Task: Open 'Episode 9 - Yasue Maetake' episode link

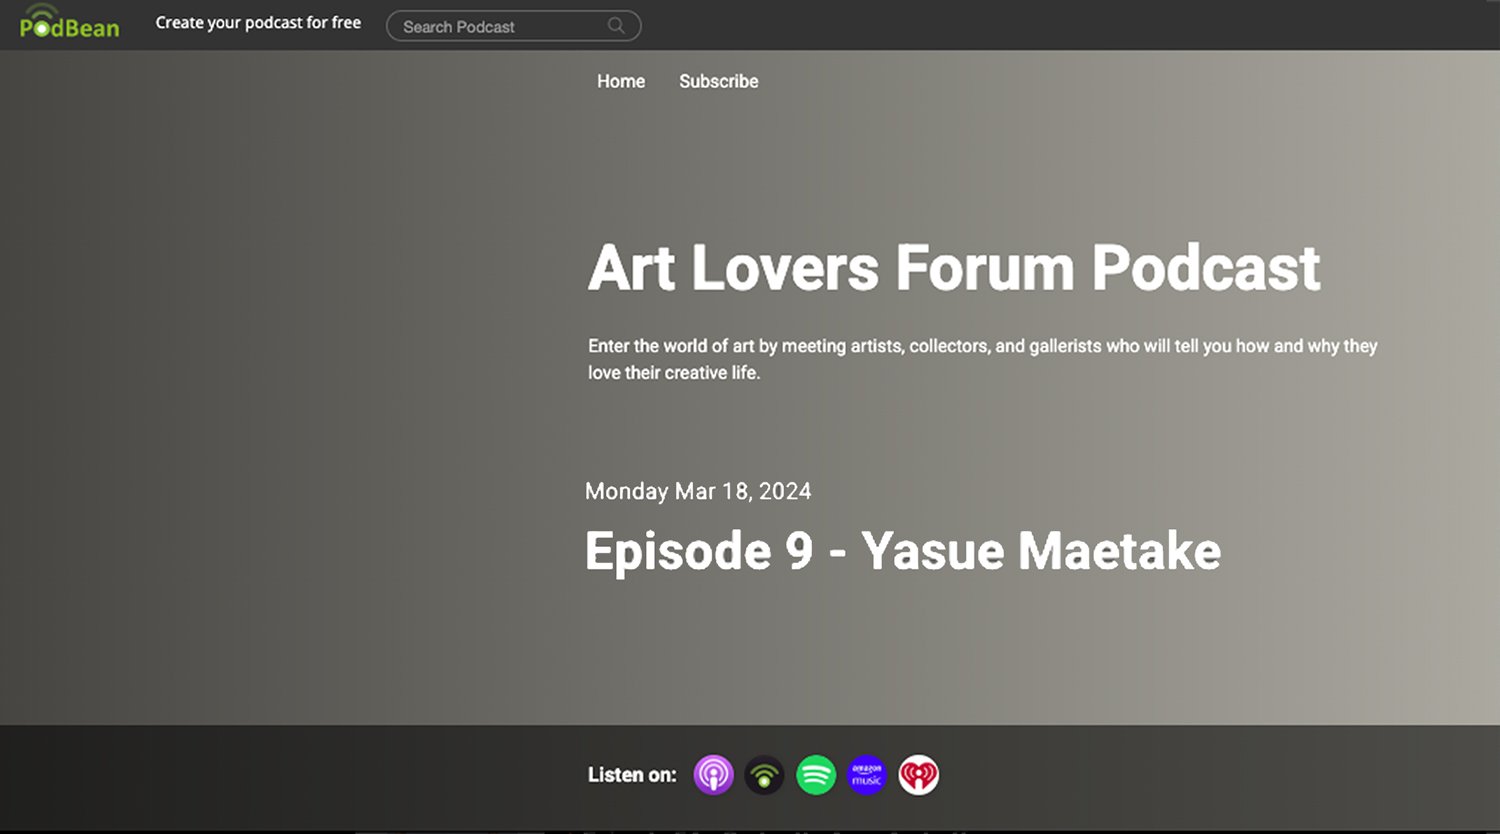Action: [x=903, y=551]
